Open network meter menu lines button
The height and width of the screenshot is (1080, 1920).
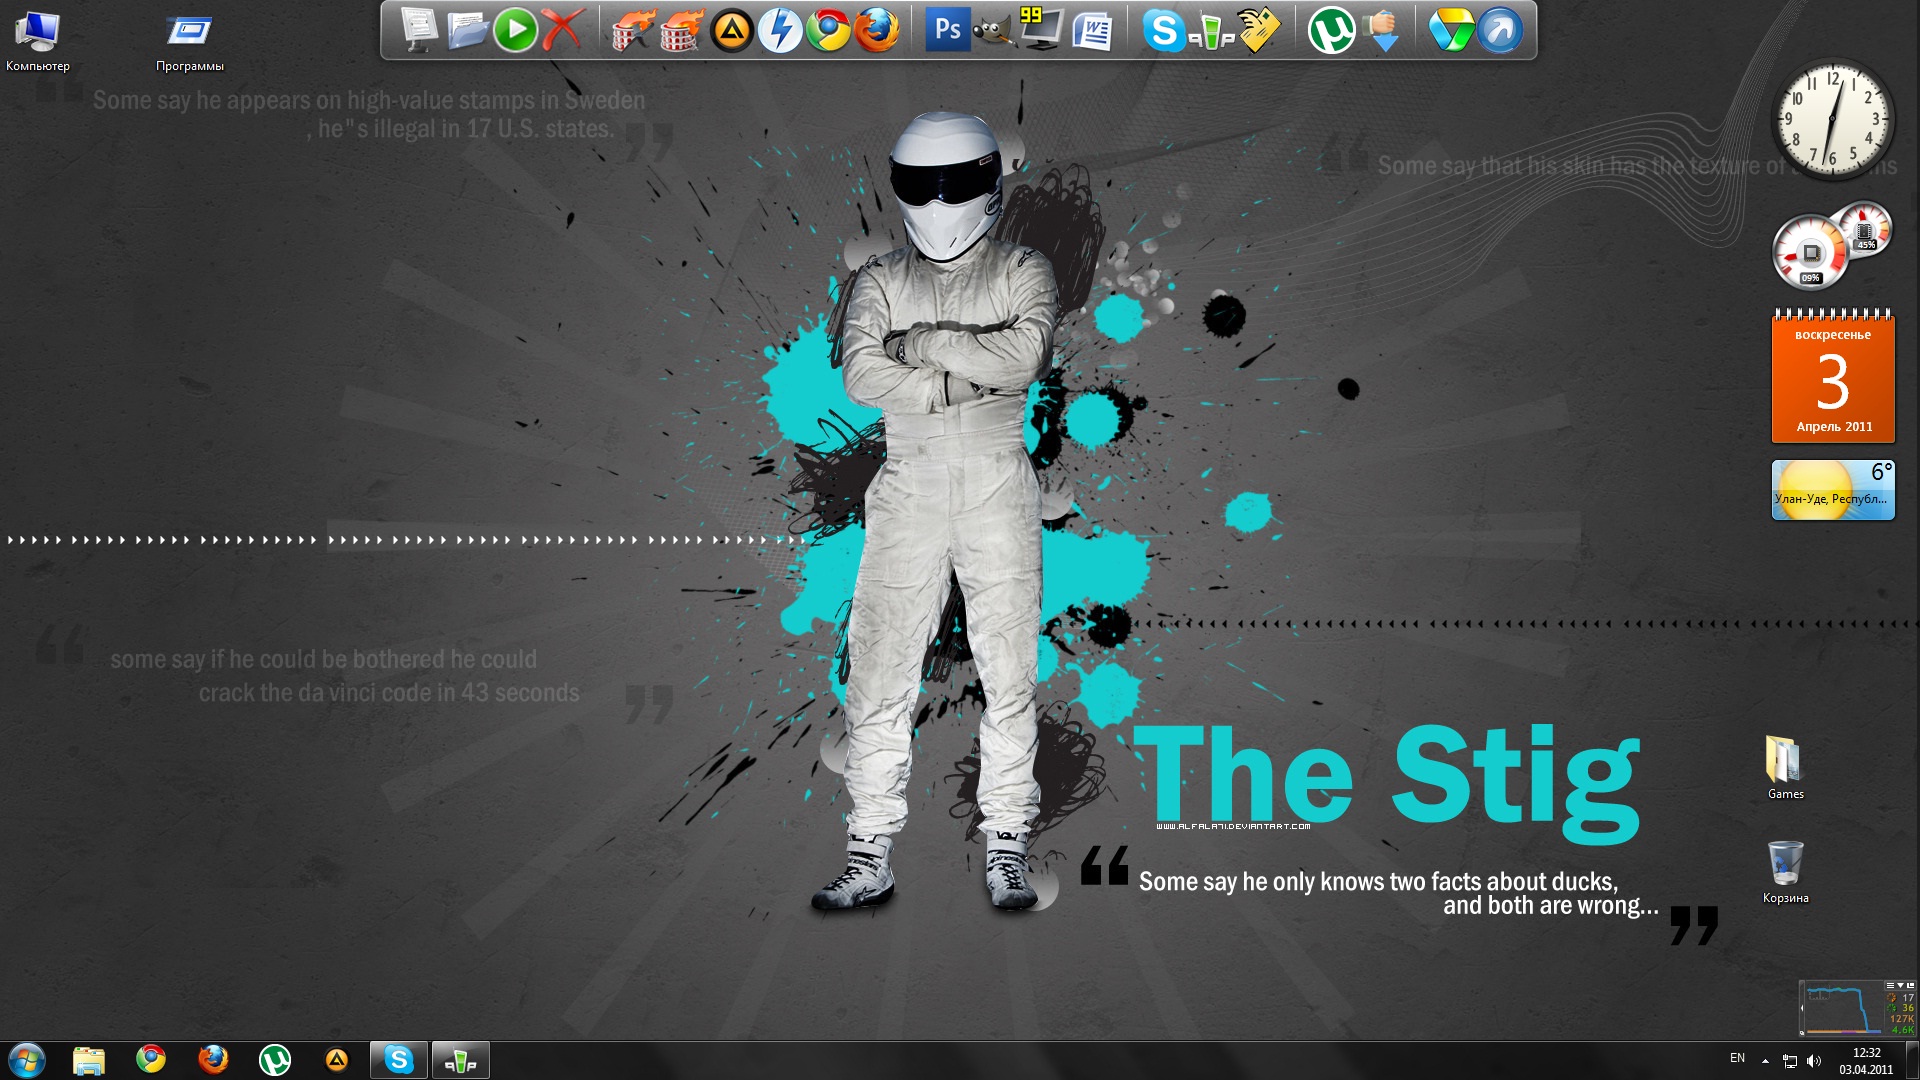1890,985
